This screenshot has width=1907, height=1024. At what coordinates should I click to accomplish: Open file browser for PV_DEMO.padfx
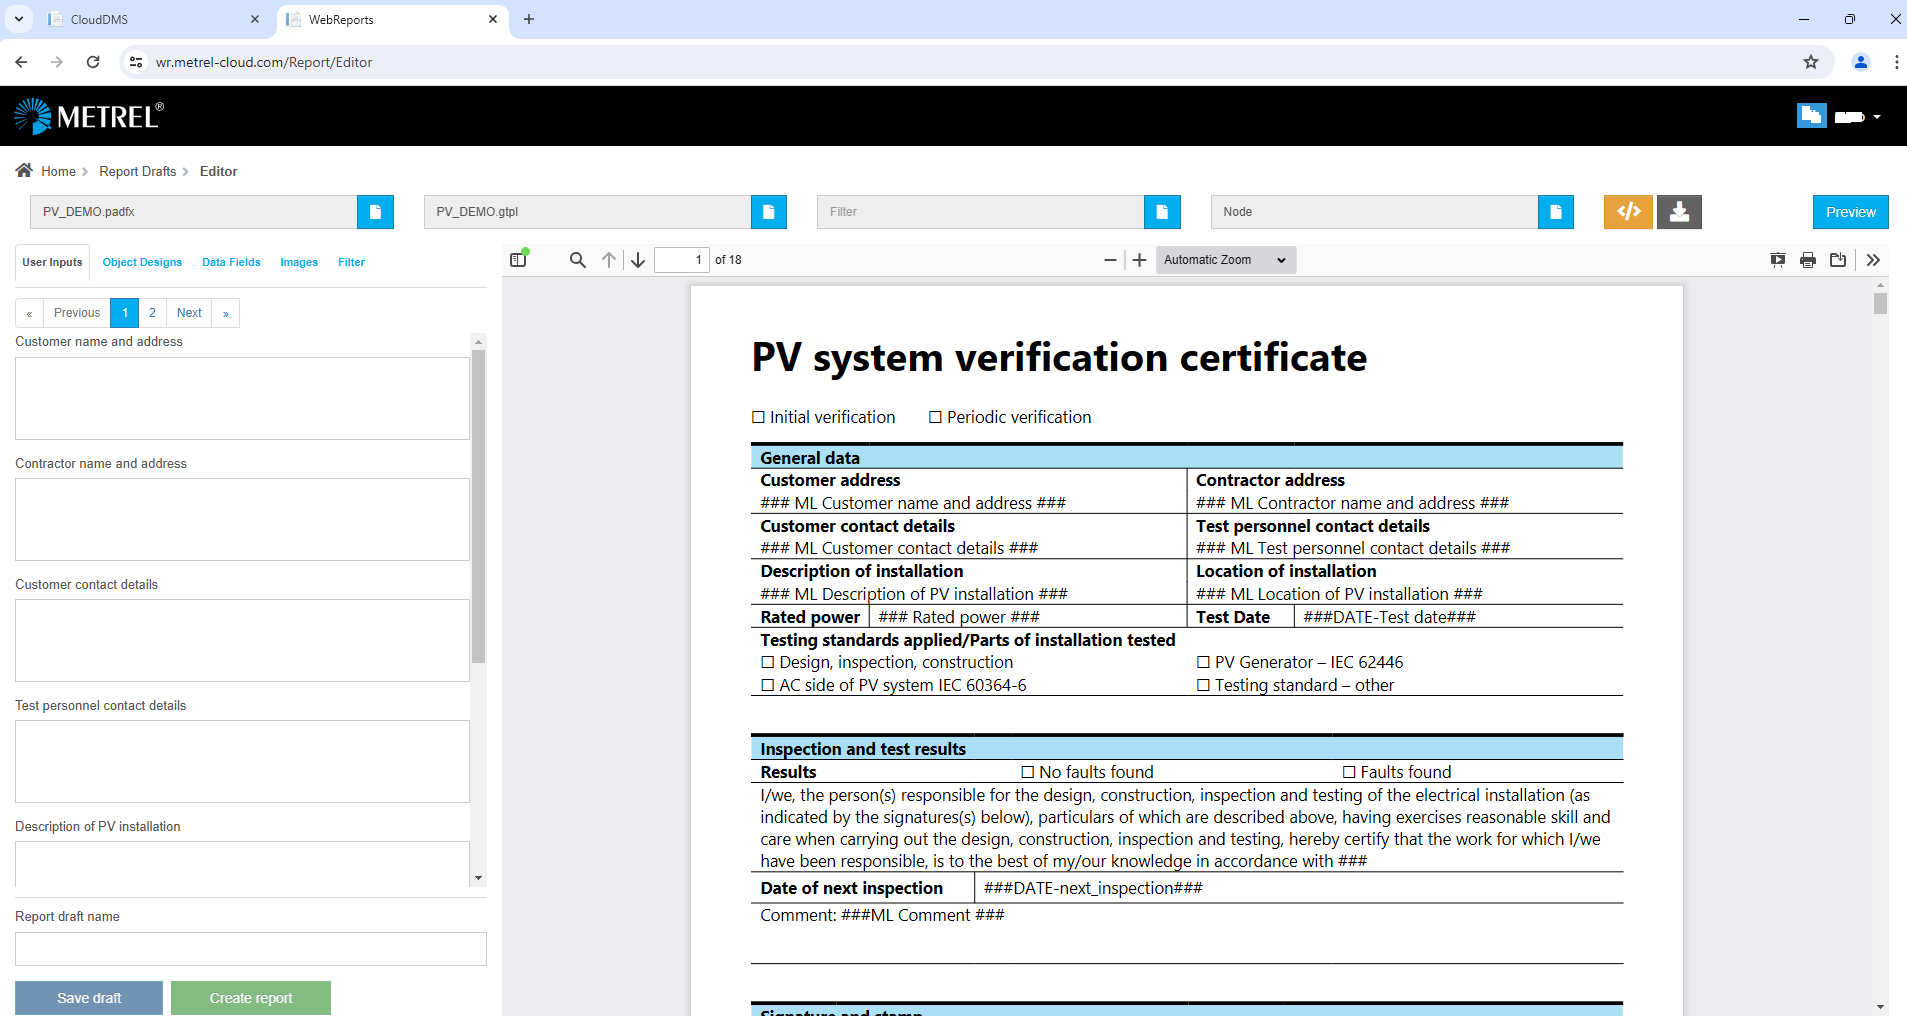375,212
